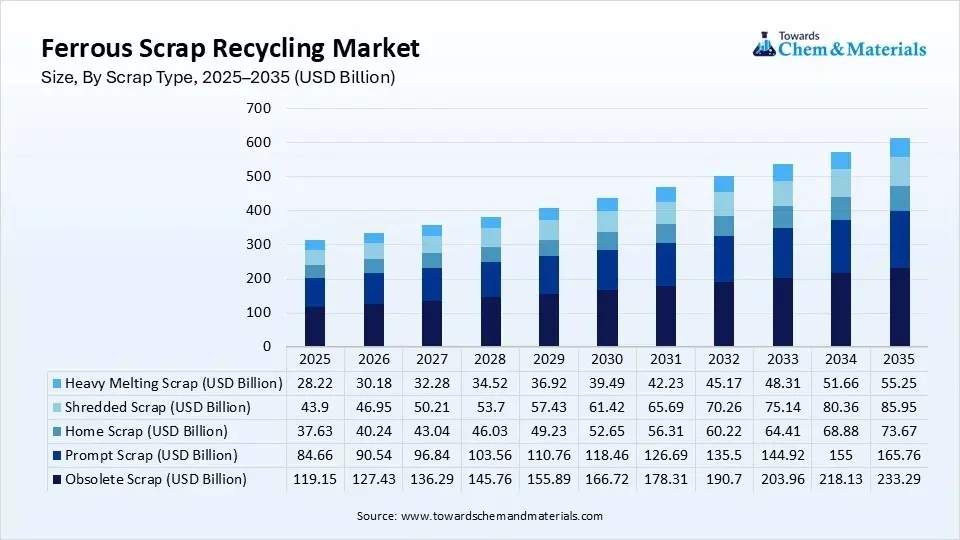Click the 300 y-axis label
Screen dimensions: 960x540
258,244
